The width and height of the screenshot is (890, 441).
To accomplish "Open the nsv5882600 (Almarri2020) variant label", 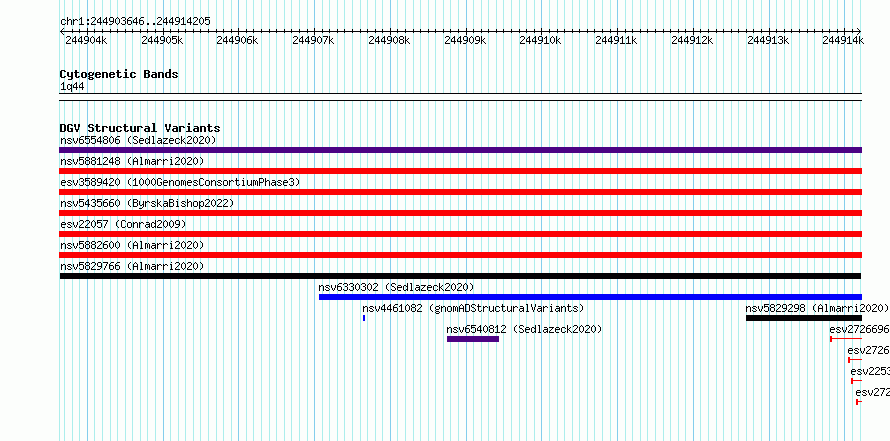I will coord(132,245).
